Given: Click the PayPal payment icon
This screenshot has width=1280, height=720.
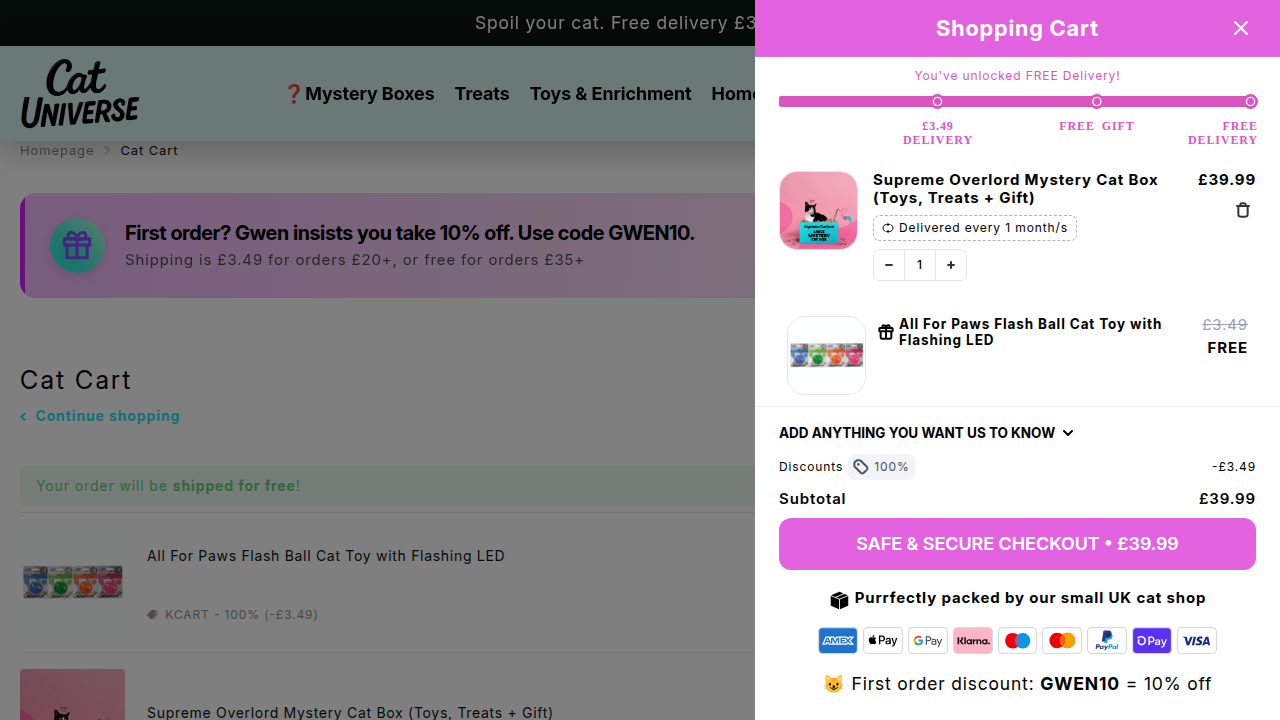Looking at the screenshot, I should [x=1107, y=641].
